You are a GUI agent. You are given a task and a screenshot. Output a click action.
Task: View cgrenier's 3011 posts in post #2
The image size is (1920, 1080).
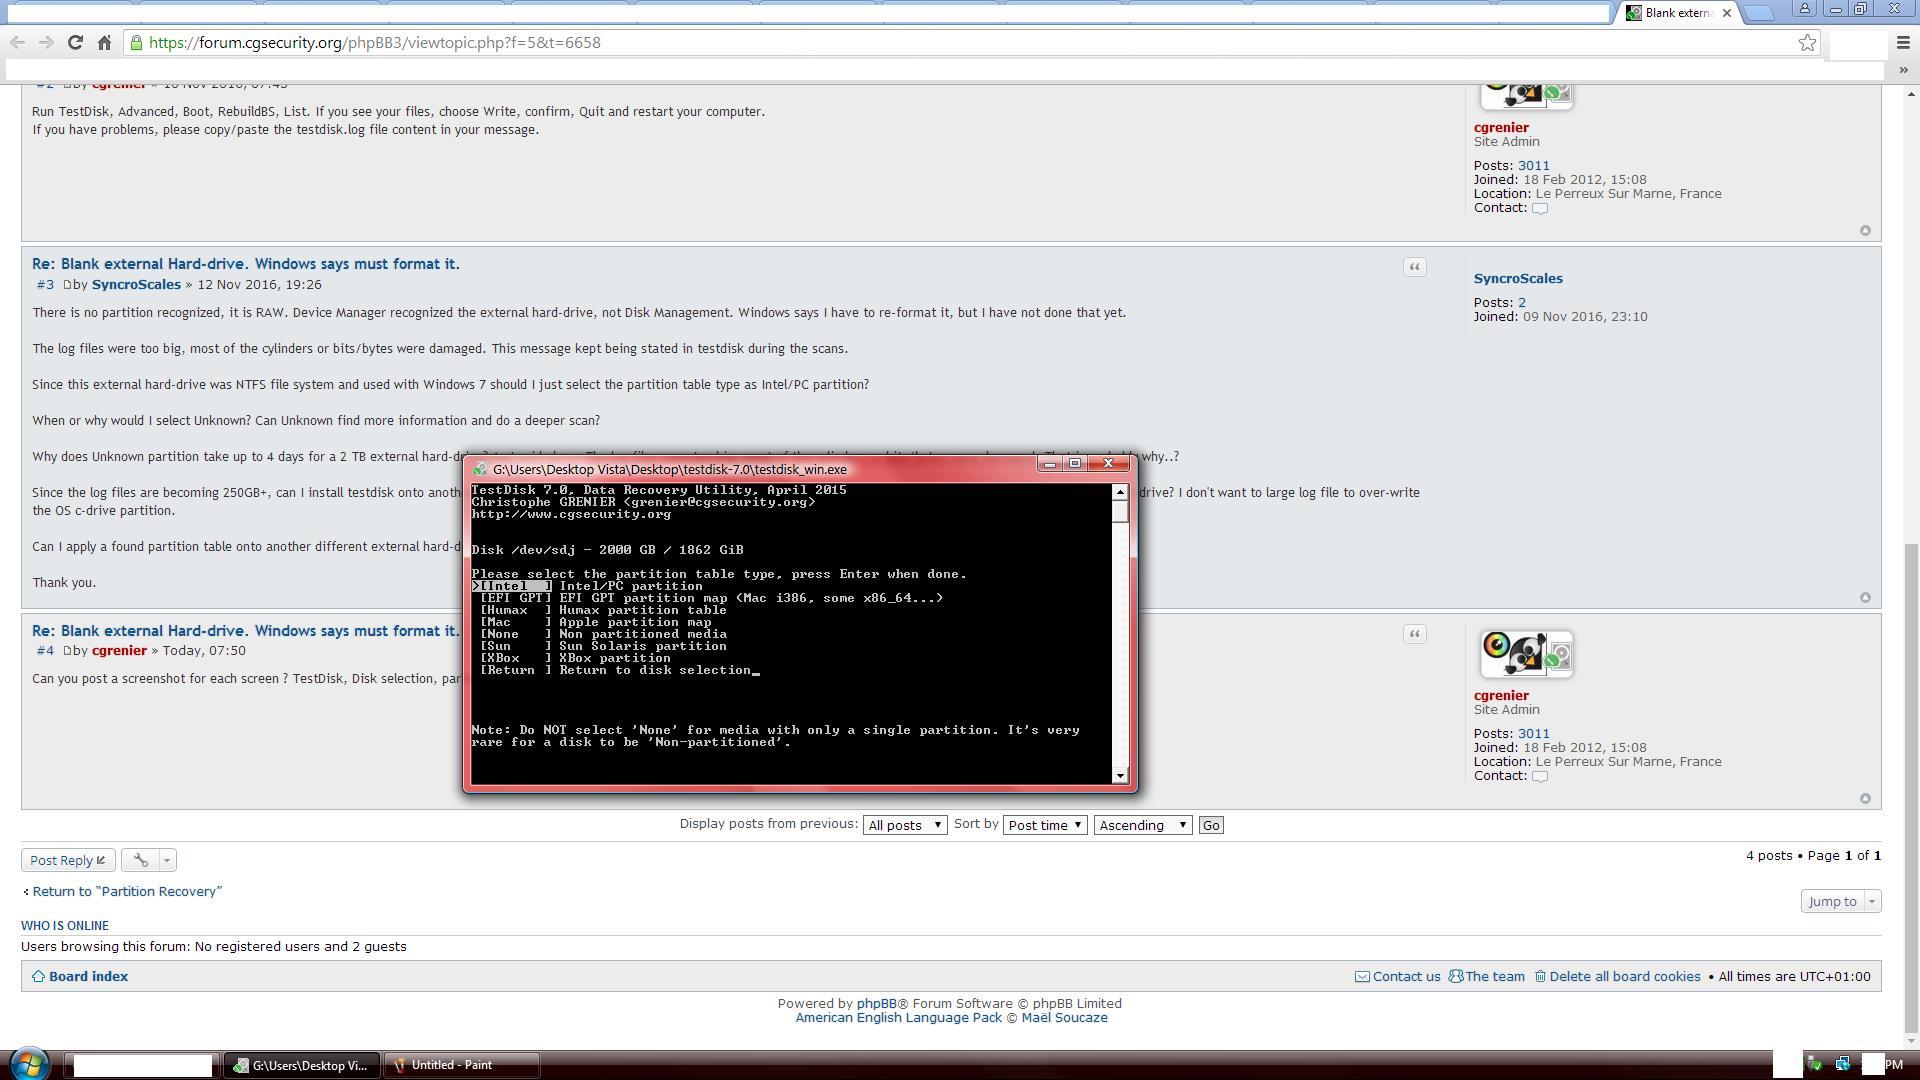[x=1533, y=166]
